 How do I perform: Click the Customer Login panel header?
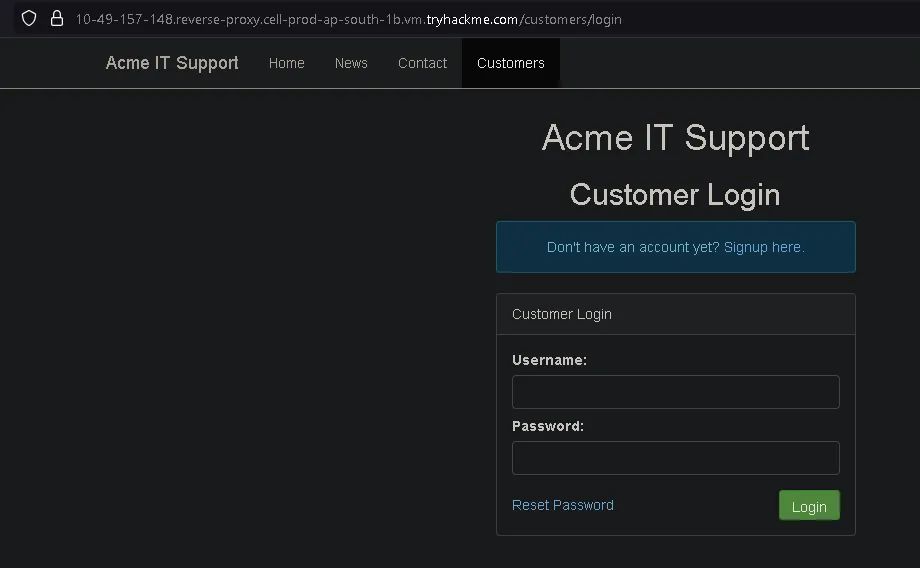pyautogui.click(x=675, y=315)
